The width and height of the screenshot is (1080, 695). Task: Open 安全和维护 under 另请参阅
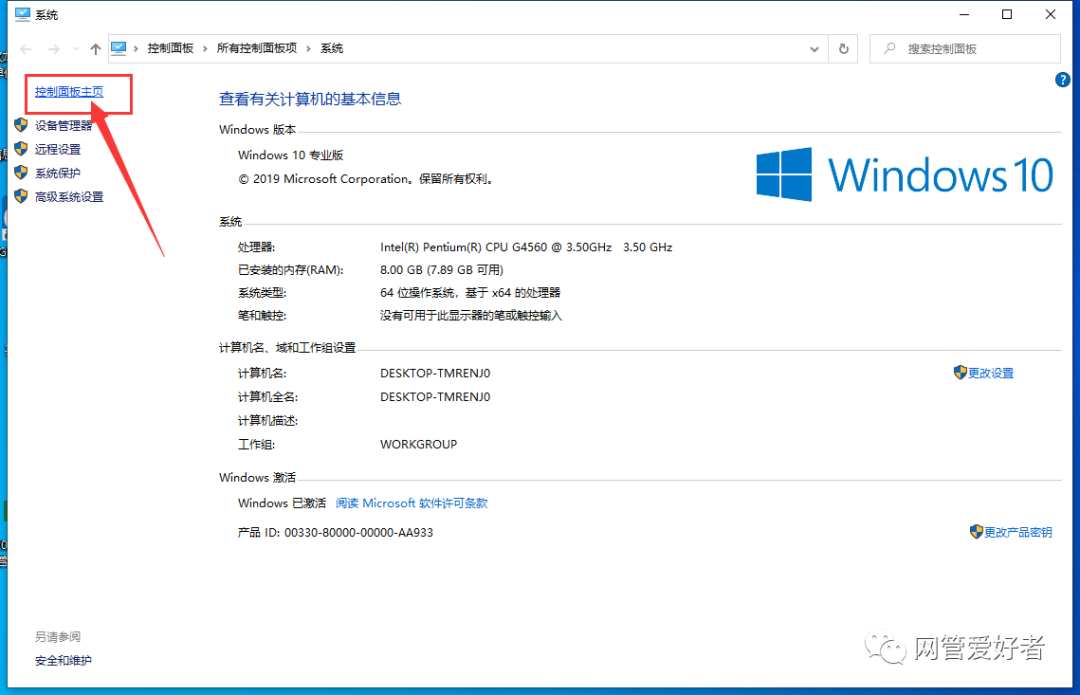click(x=63, y=661)
